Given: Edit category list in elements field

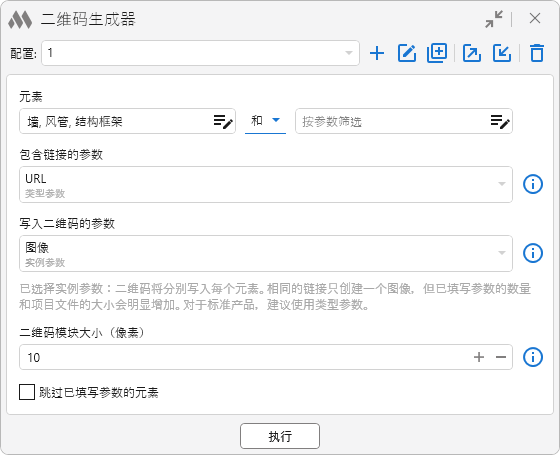Looking at the screenshot, I should coord(223,121).
